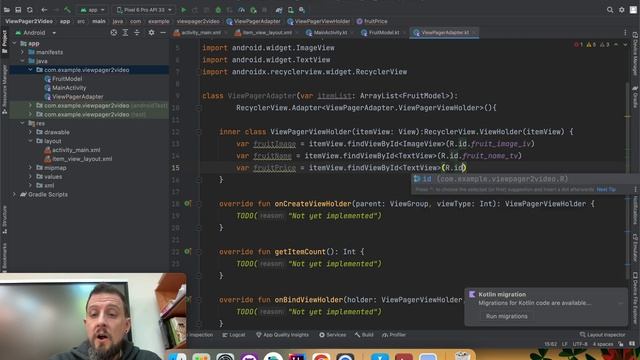Click the Sync Project with Gradle Files icon
Viewport: 640px width, 360px height.
click(x=279, y=10)
